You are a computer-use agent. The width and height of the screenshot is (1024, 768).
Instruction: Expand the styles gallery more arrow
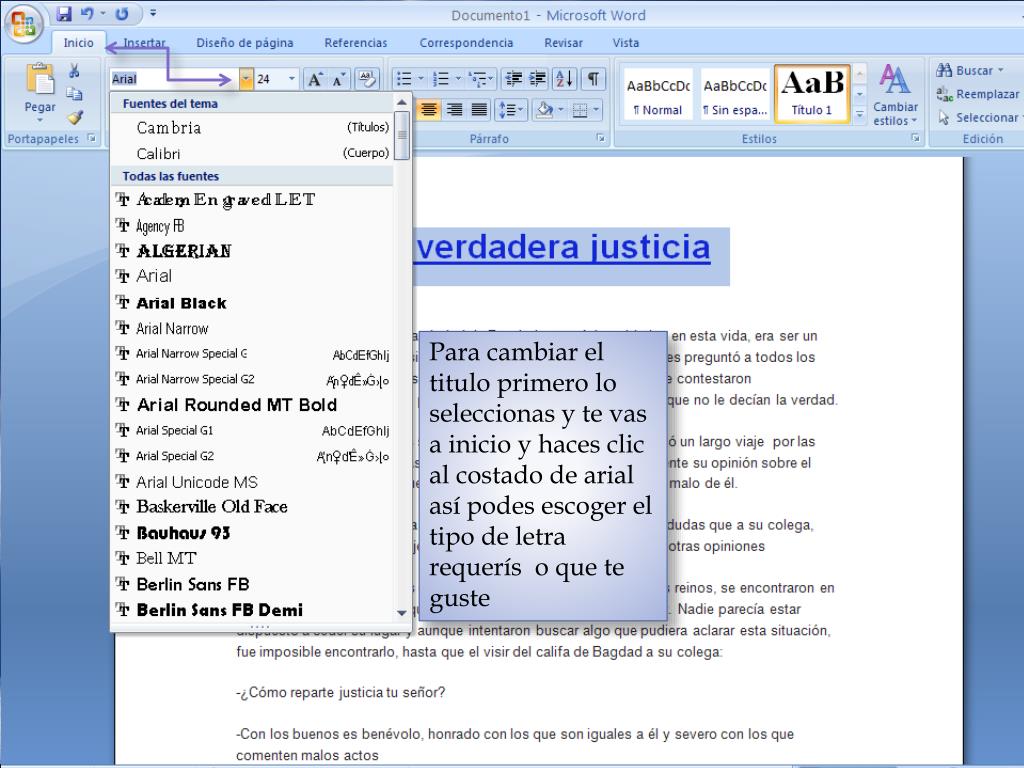[x=860, y=115]
